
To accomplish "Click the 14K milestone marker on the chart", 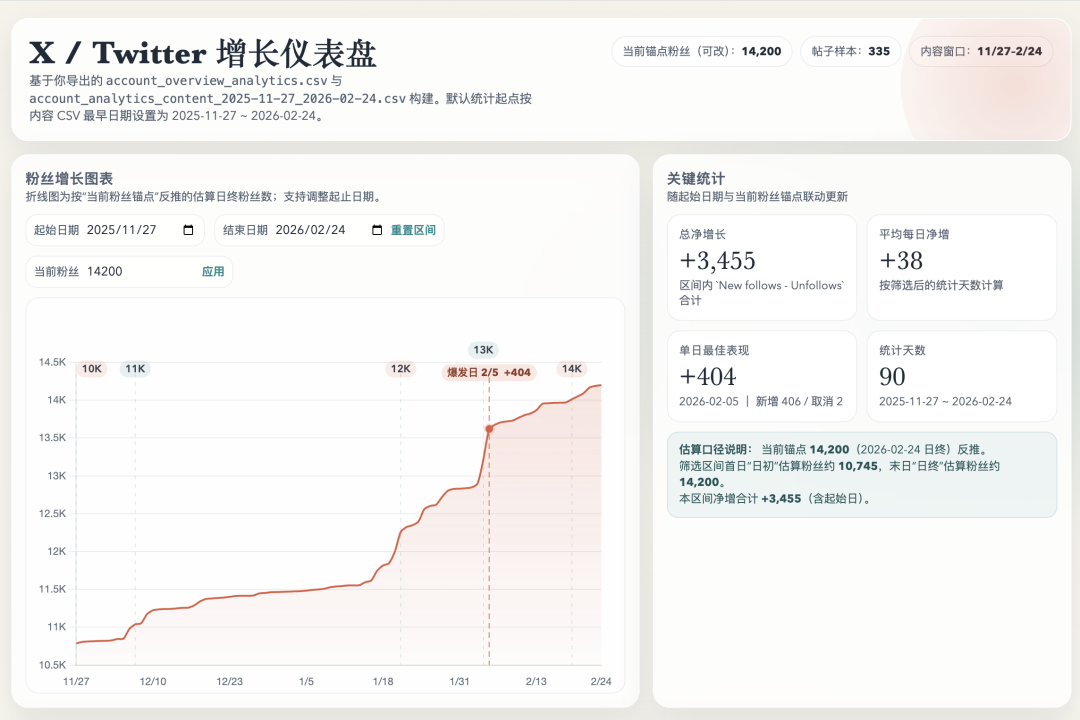I will point(572,368).
